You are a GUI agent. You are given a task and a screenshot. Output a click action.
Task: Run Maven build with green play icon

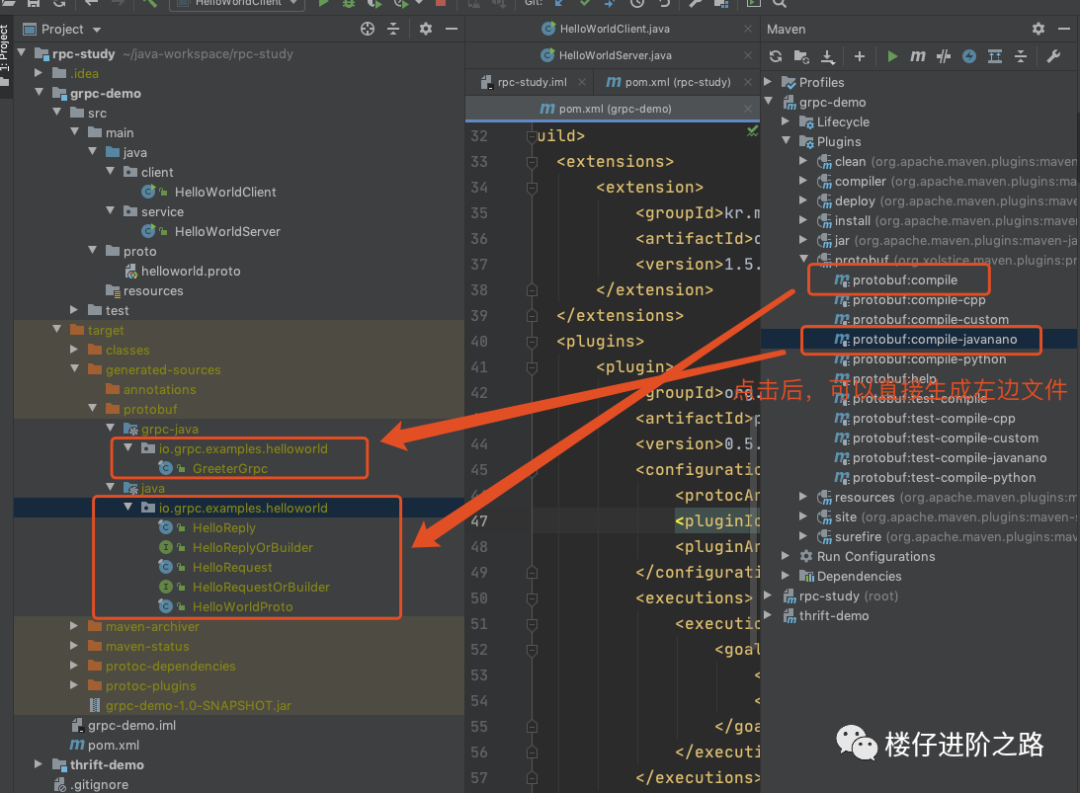click(892, 56)
